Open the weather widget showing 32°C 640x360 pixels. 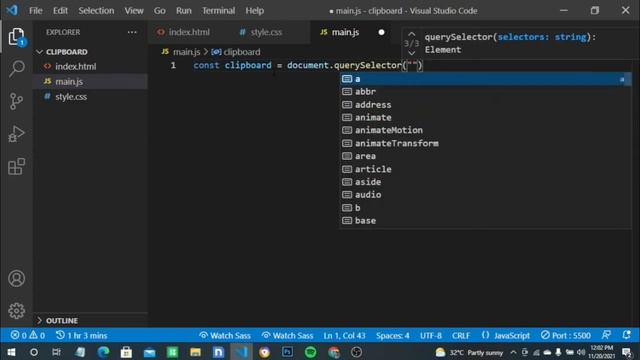[x=469, y=352]
